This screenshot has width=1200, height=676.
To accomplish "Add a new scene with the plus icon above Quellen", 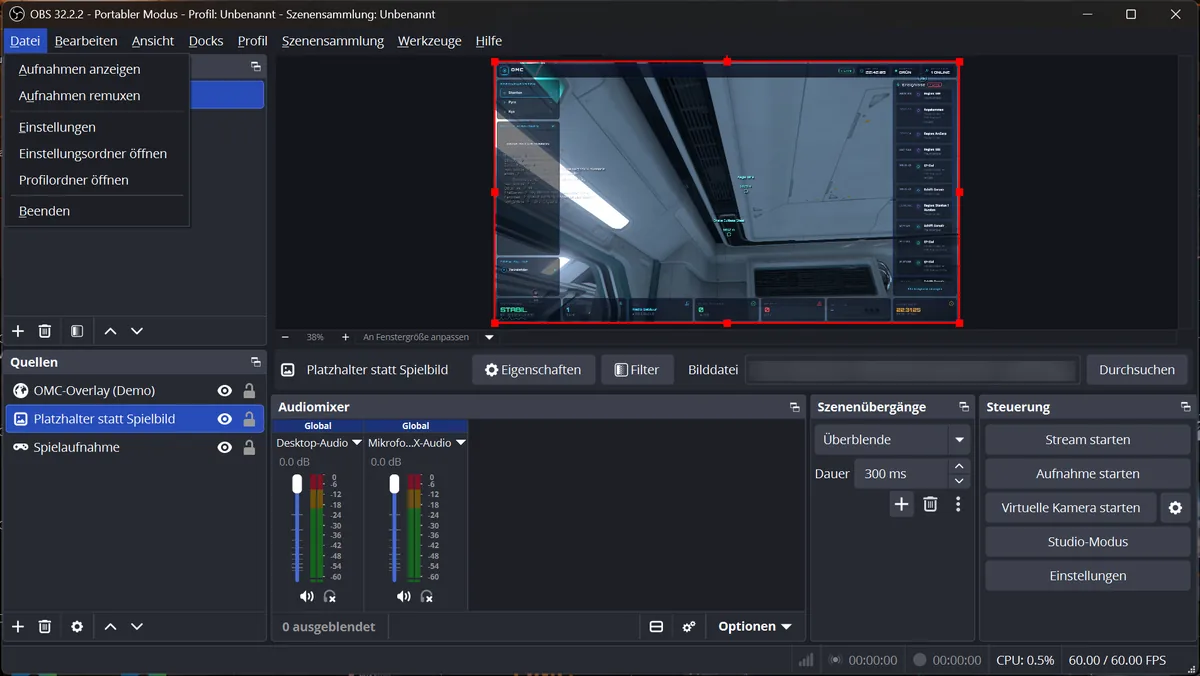I will [18, 331].
